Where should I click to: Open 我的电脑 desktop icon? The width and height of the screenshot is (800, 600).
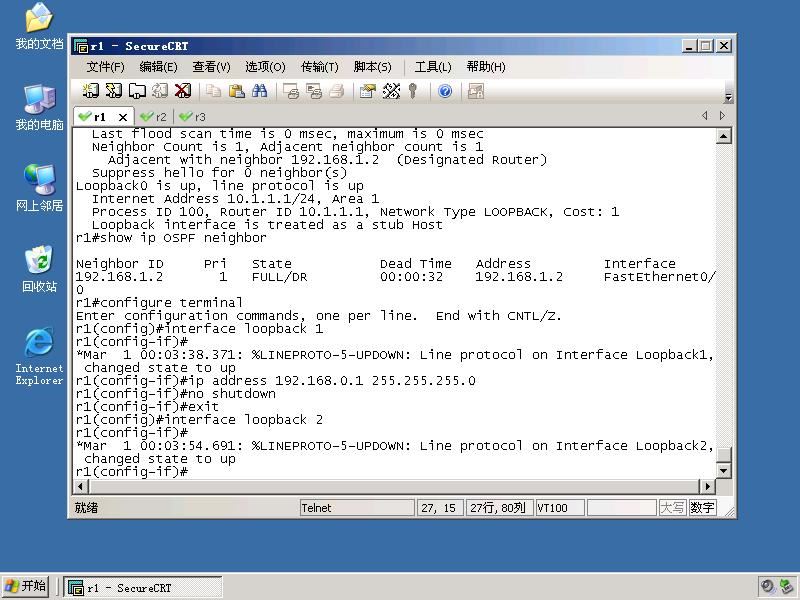coord(39,108)
